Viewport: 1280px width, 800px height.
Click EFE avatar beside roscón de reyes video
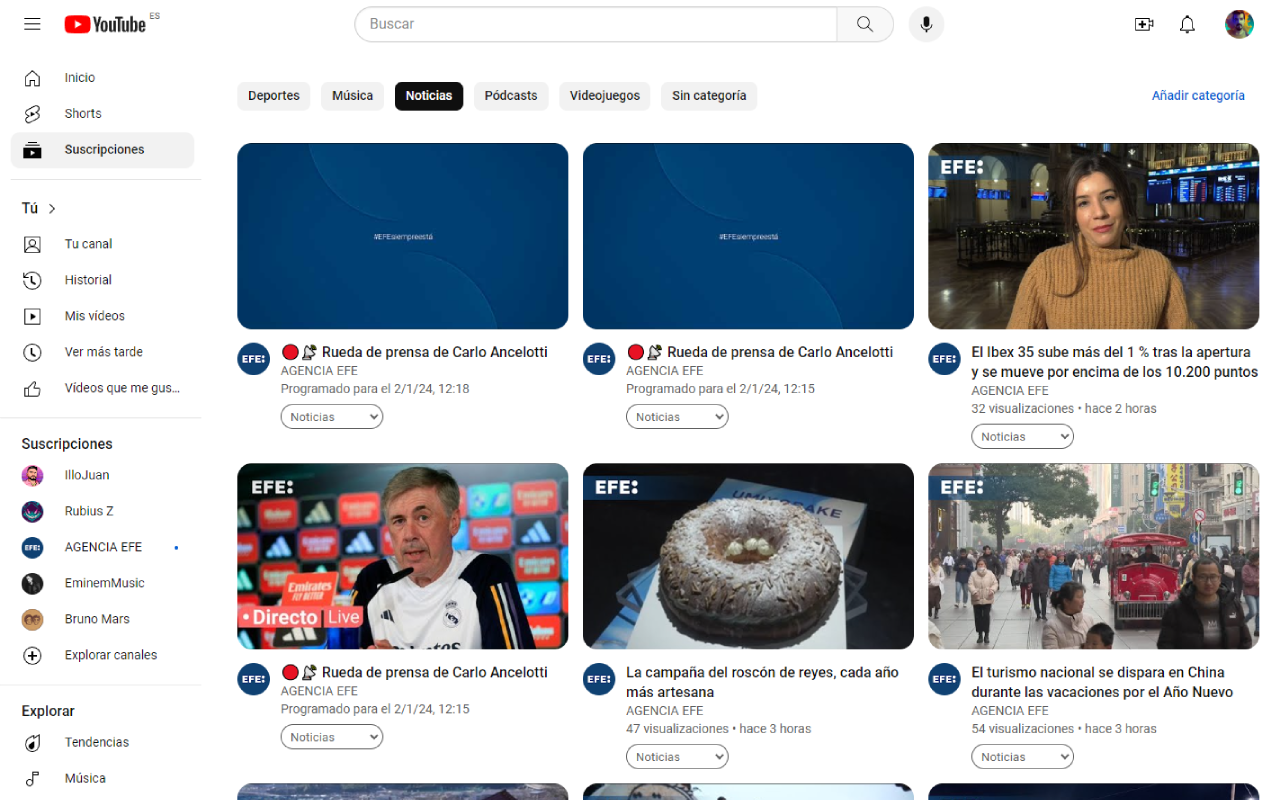pos(599,679)
